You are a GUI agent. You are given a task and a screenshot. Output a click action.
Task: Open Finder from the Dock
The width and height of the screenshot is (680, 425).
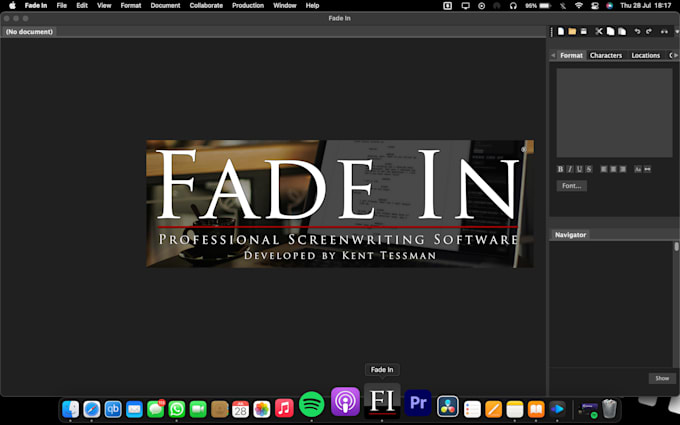(71, 409)
